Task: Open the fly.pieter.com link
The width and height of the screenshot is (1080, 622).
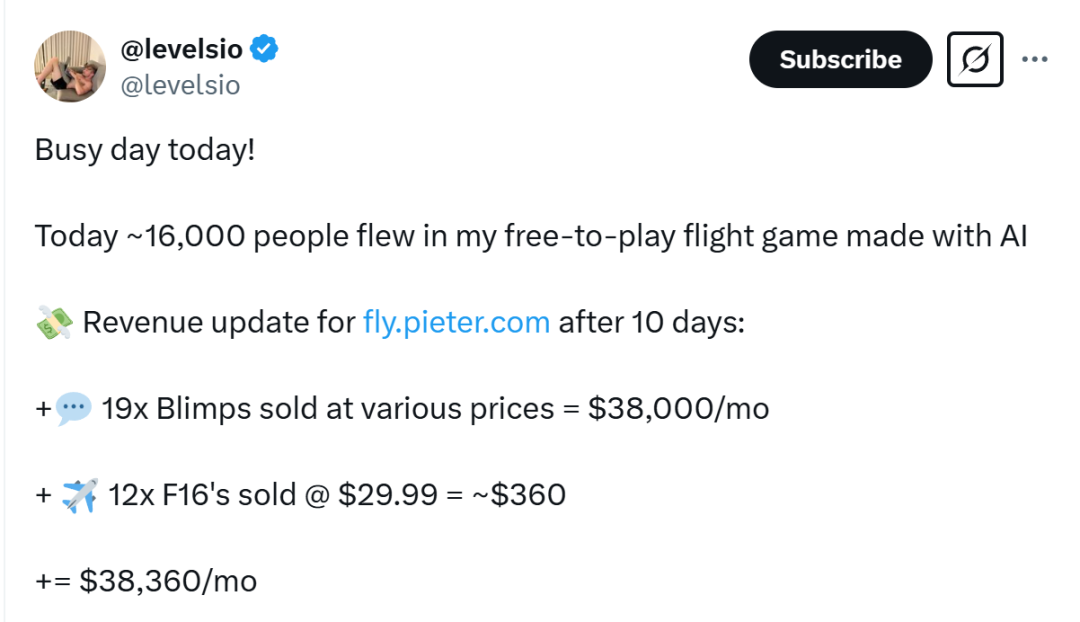Action: click(456, 322)
